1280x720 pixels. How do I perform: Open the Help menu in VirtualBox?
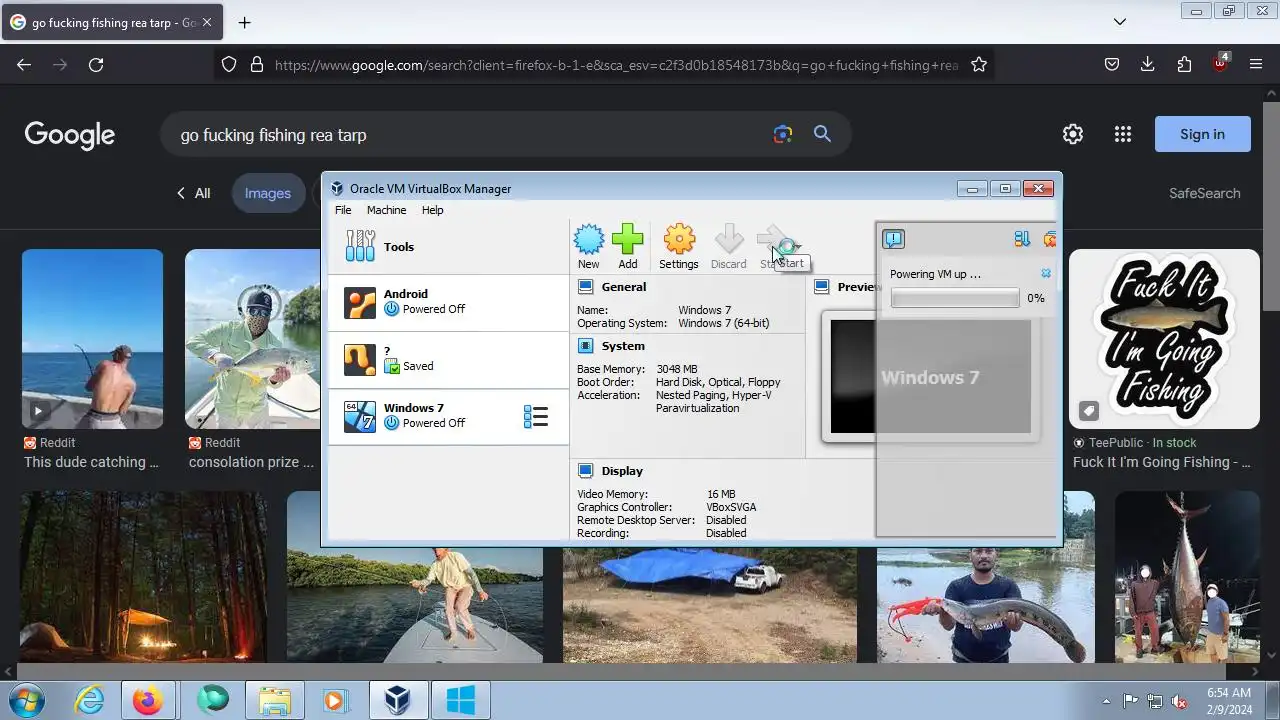pos(432,210)
